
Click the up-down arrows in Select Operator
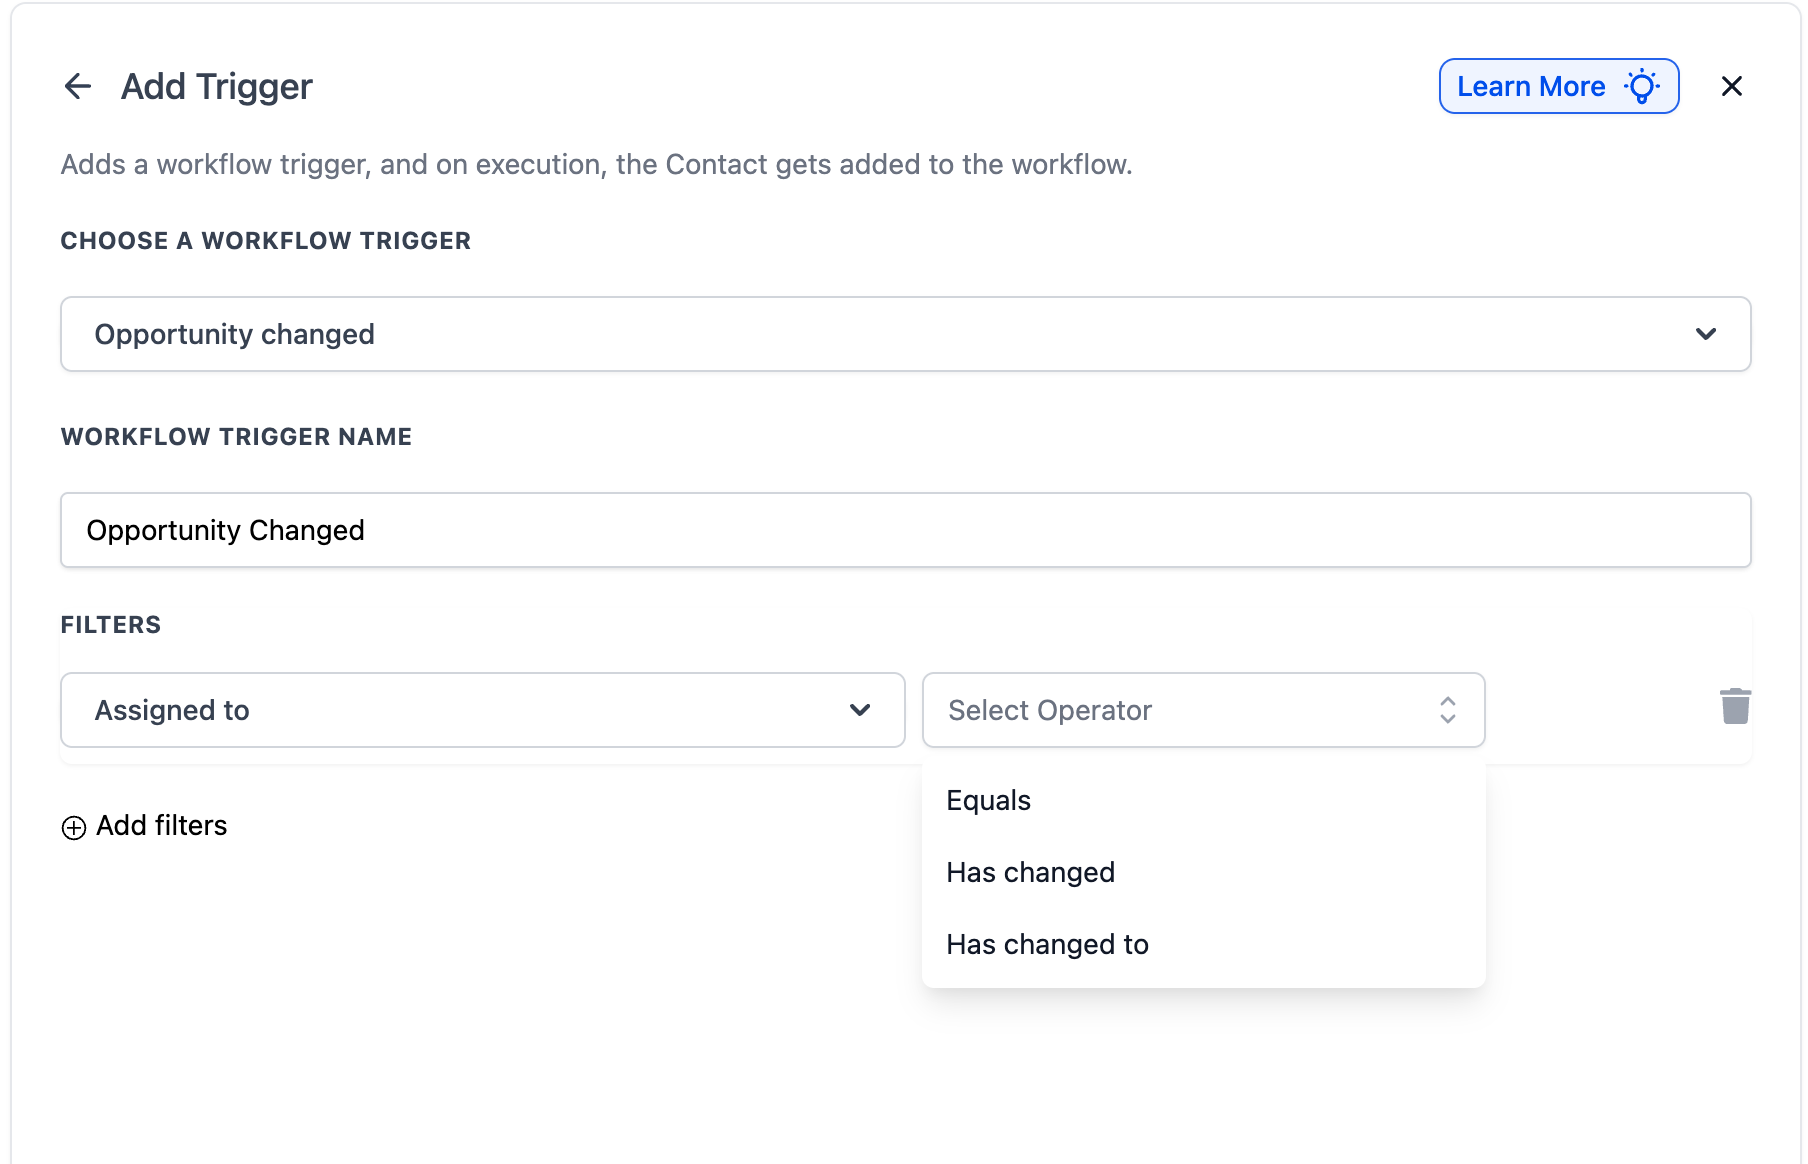(1447, 710)
